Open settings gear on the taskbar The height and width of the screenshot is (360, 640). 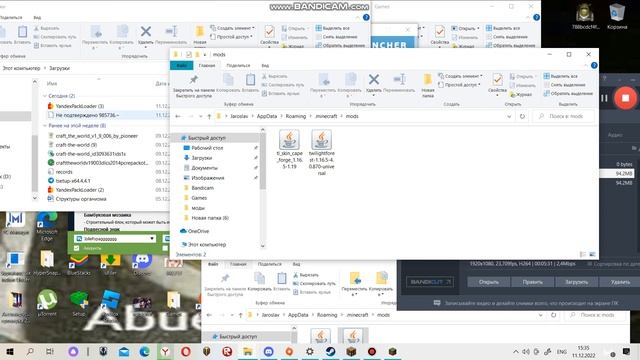(x=309, y=351)
